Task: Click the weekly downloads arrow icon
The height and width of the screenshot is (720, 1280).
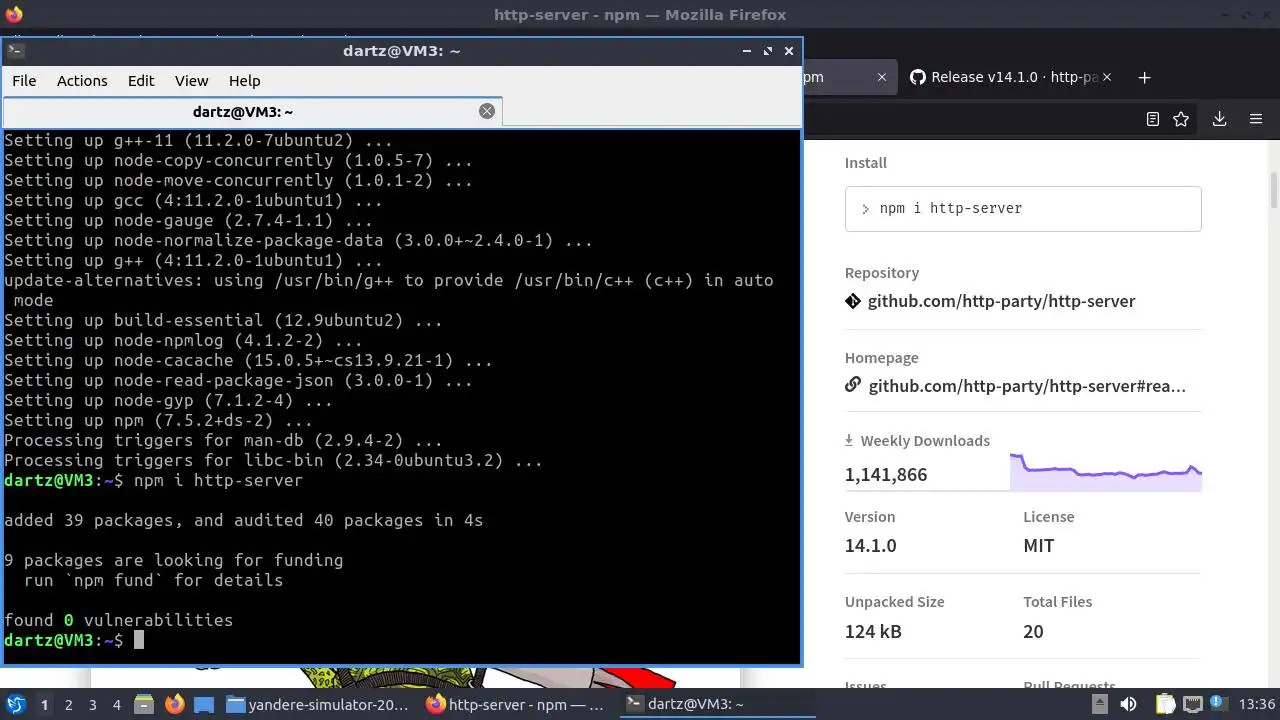Action: pyautogui.click(x=849, y=440)
